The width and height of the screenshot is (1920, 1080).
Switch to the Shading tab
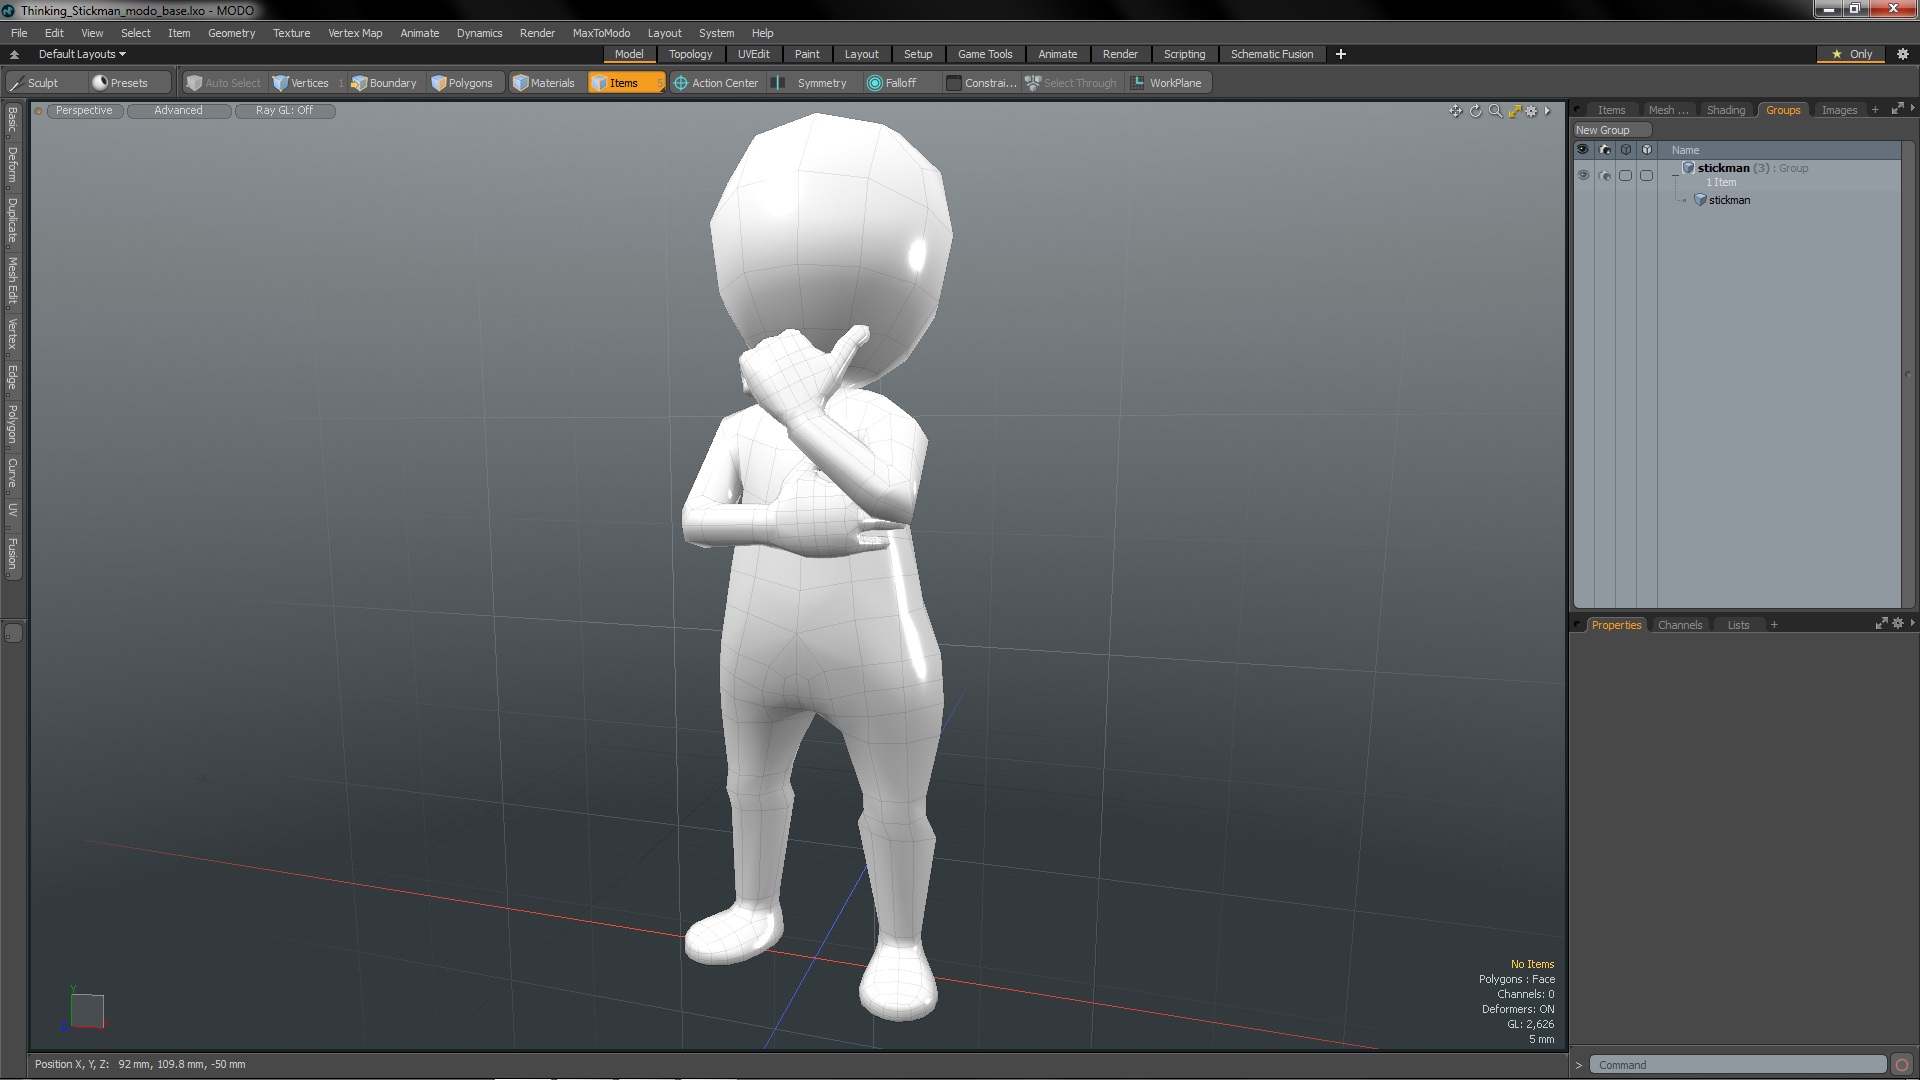[x=1725, y=110]
